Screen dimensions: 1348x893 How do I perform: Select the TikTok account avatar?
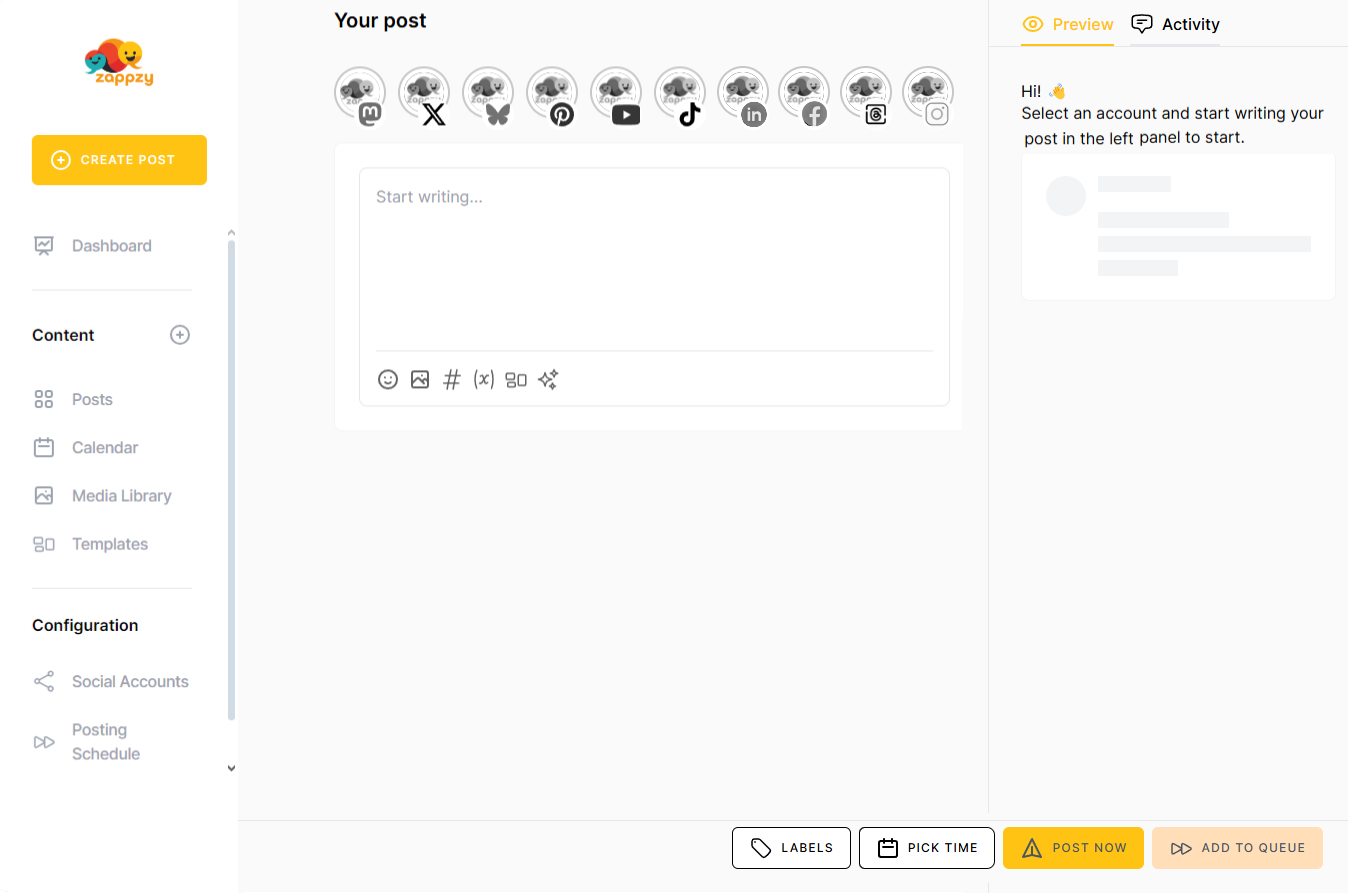[680, 95]
